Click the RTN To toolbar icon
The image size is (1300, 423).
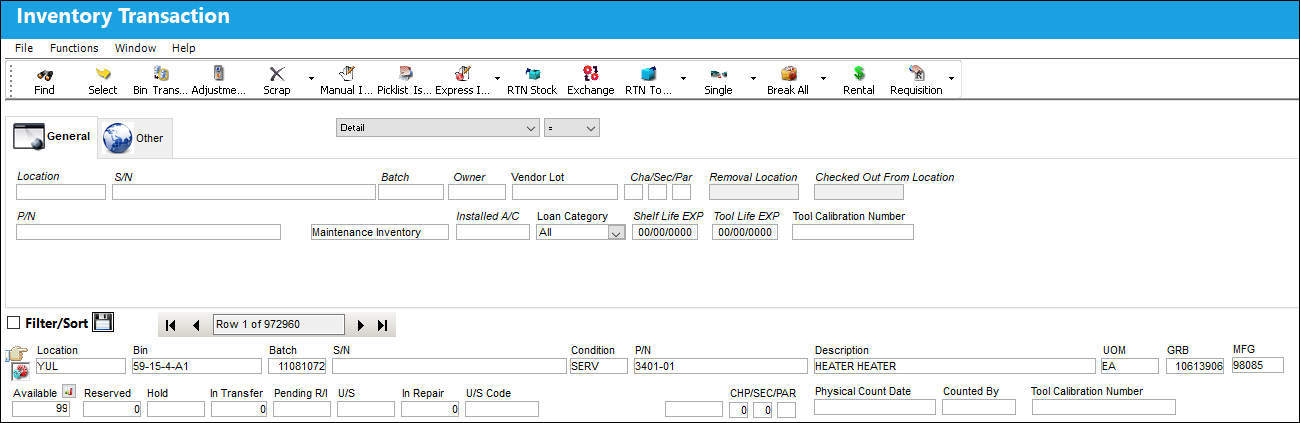click(649, 74)
